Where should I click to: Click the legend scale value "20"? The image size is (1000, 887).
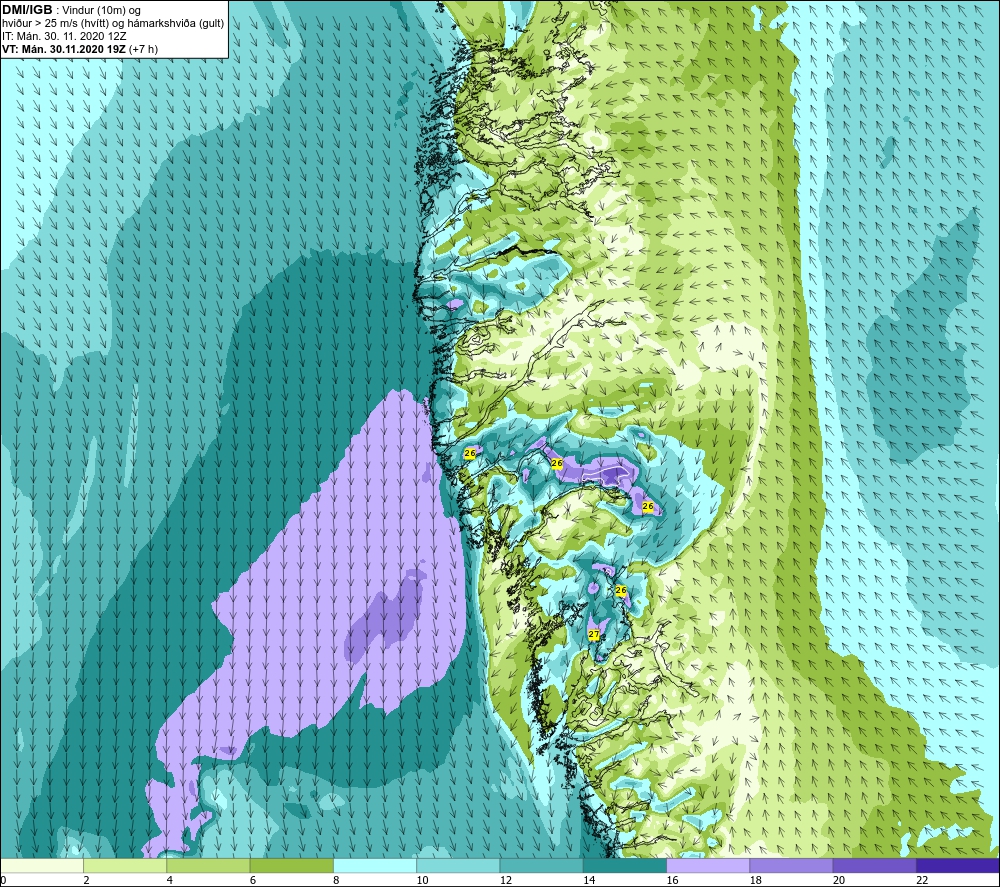tap(839, 880)
